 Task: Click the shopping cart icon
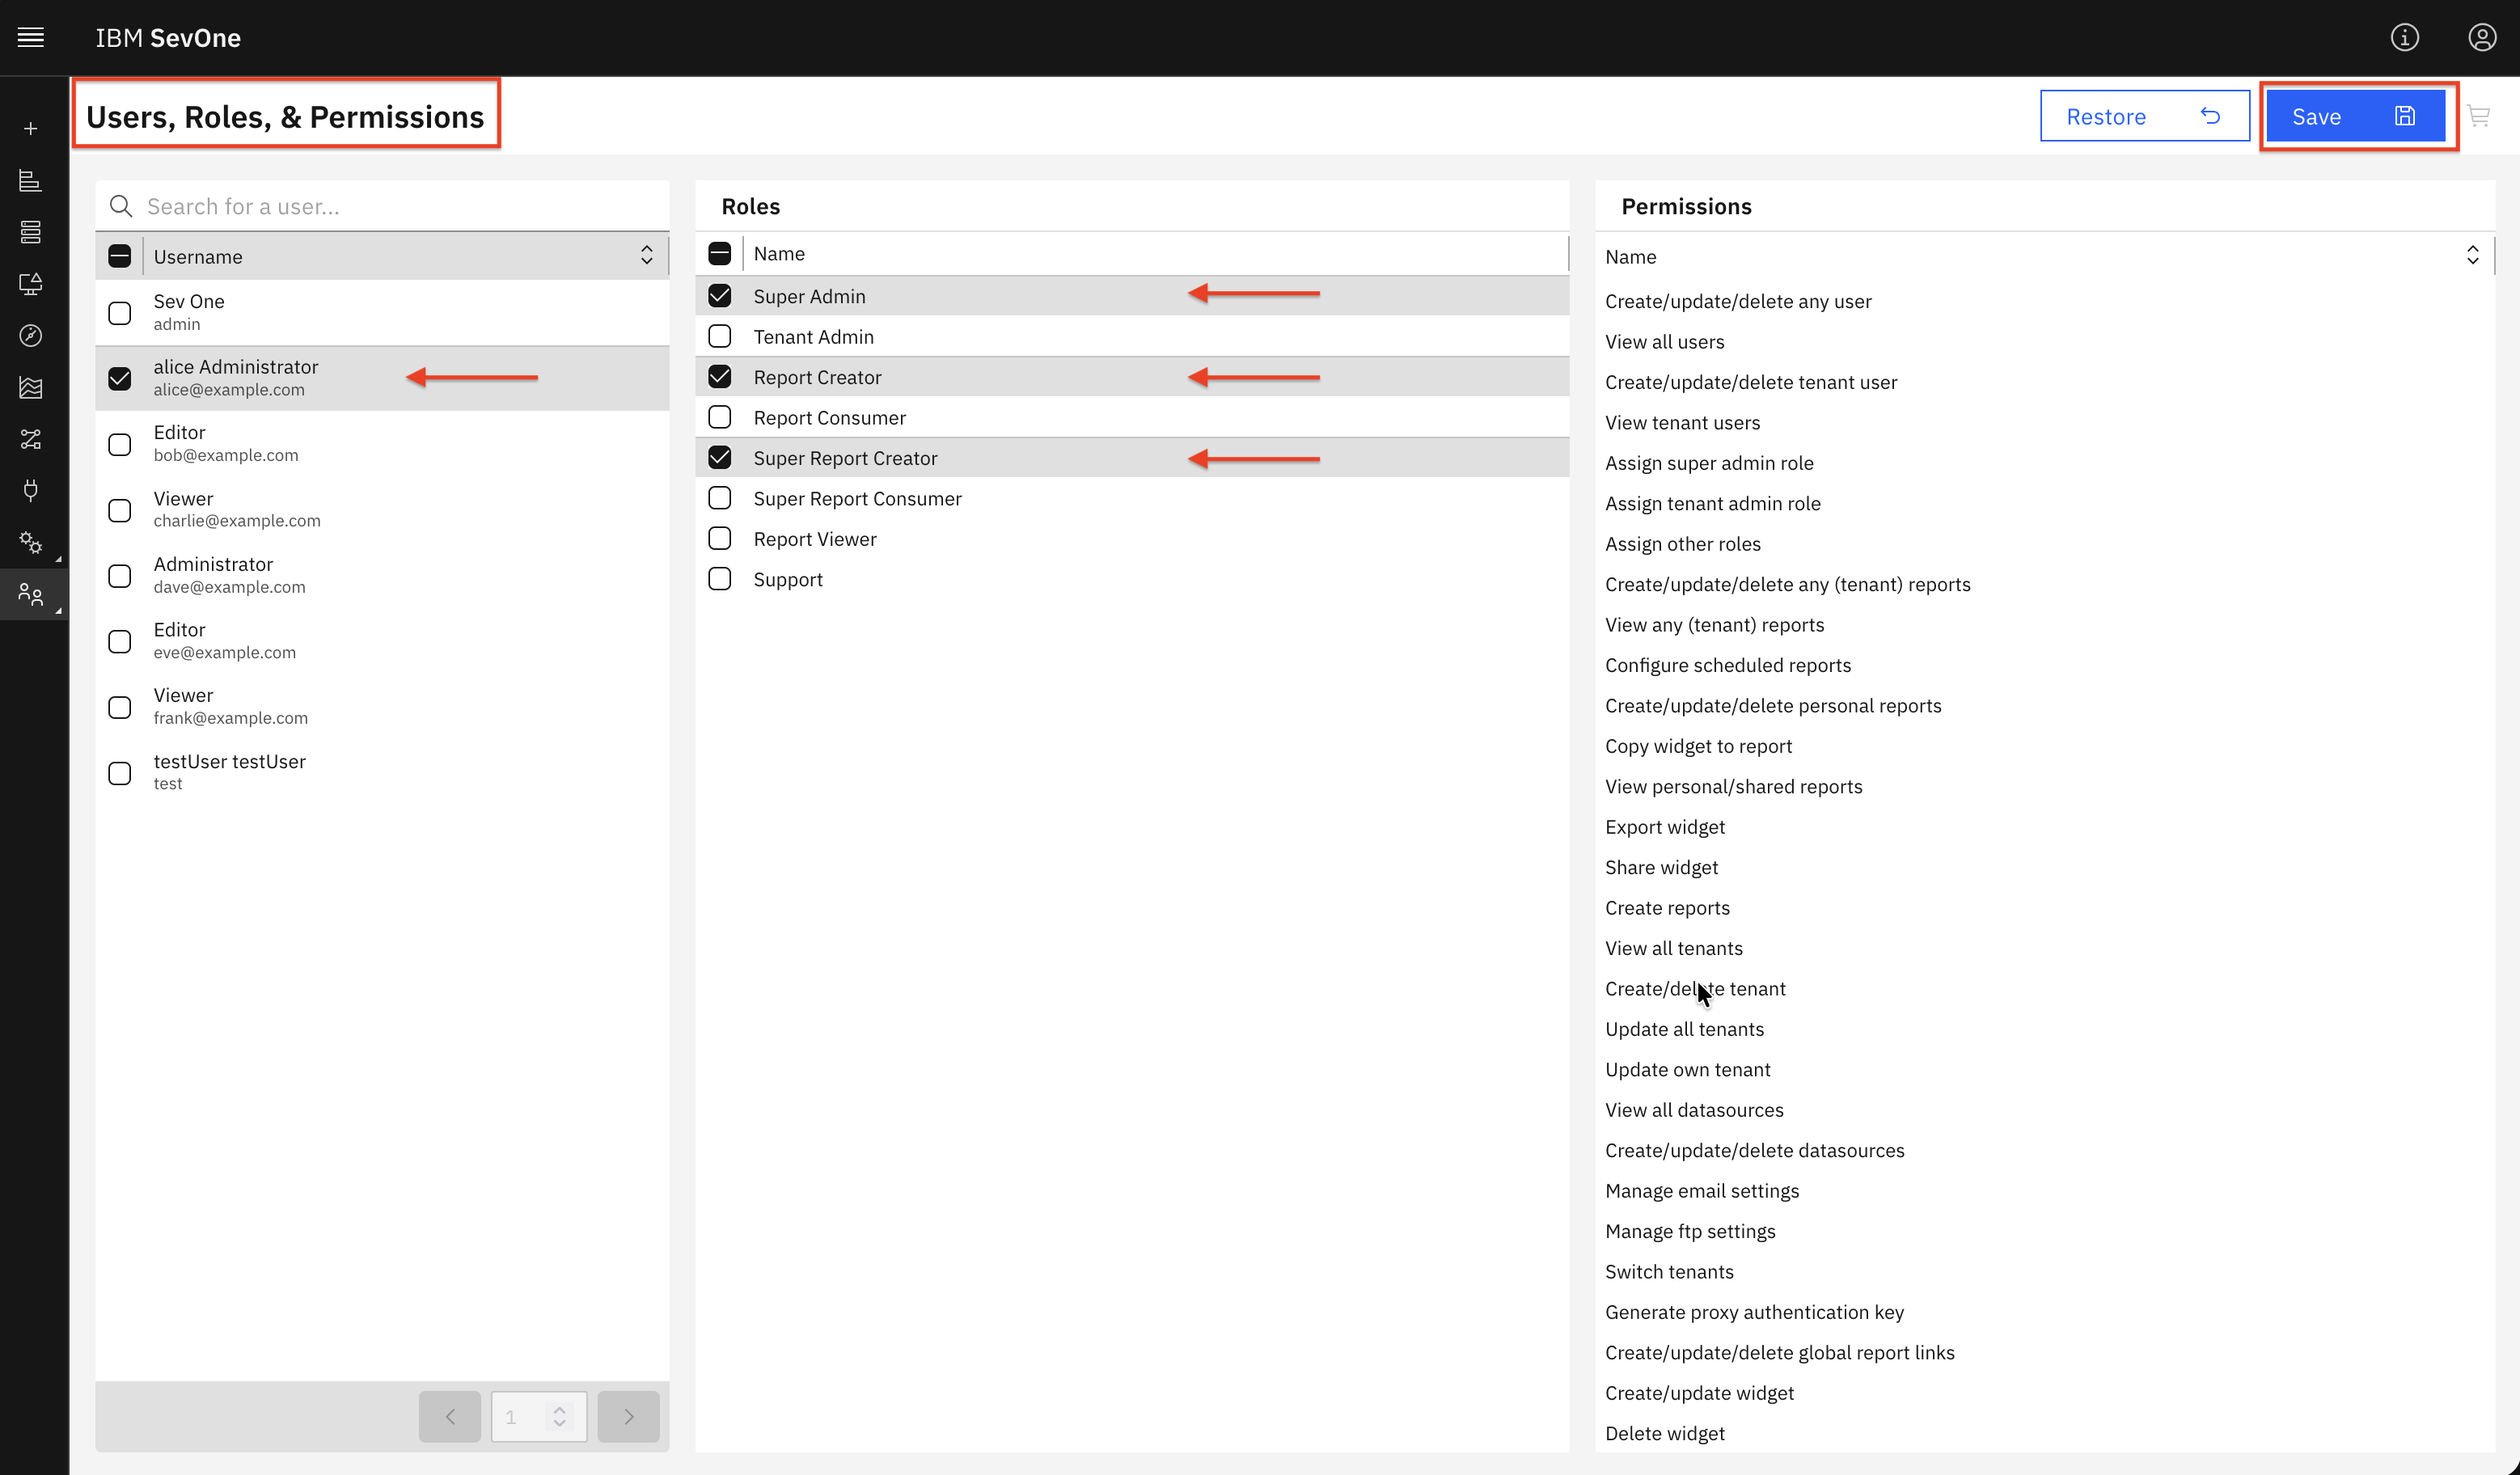tap(2478, 116)
